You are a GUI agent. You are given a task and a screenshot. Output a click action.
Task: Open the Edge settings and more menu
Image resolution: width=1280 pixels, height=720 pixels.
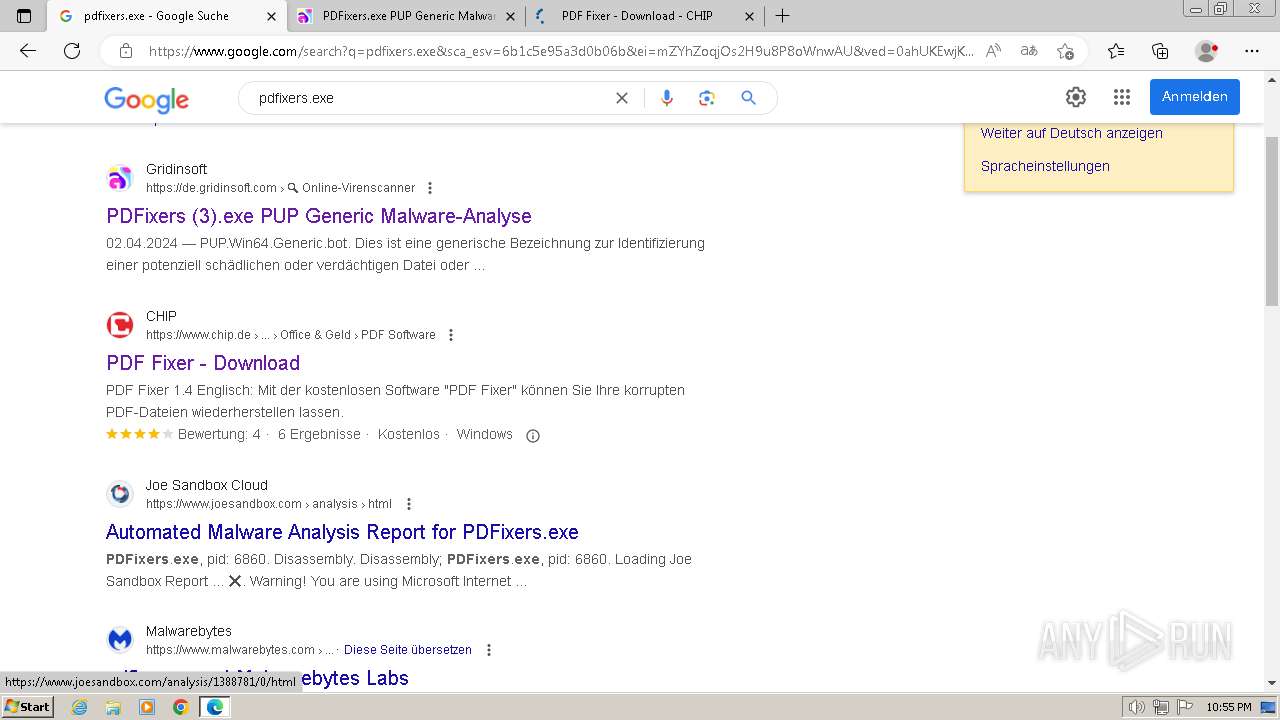click(x=1252, y=51)
